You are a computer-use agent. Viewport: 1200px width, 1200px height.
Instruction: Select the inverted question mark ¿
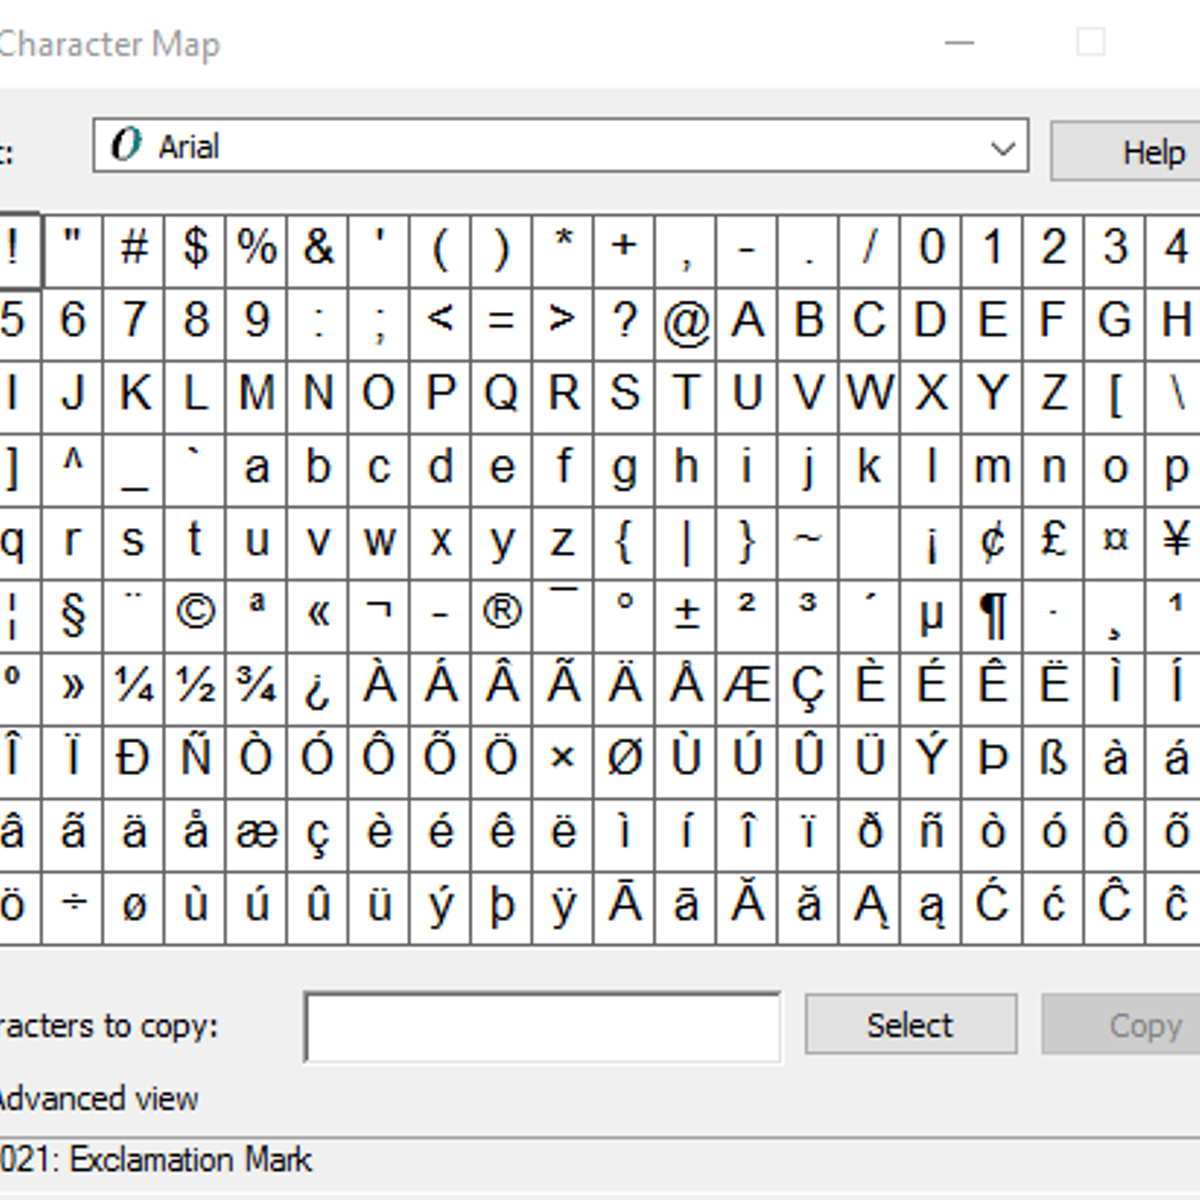[x=318, y=686]
